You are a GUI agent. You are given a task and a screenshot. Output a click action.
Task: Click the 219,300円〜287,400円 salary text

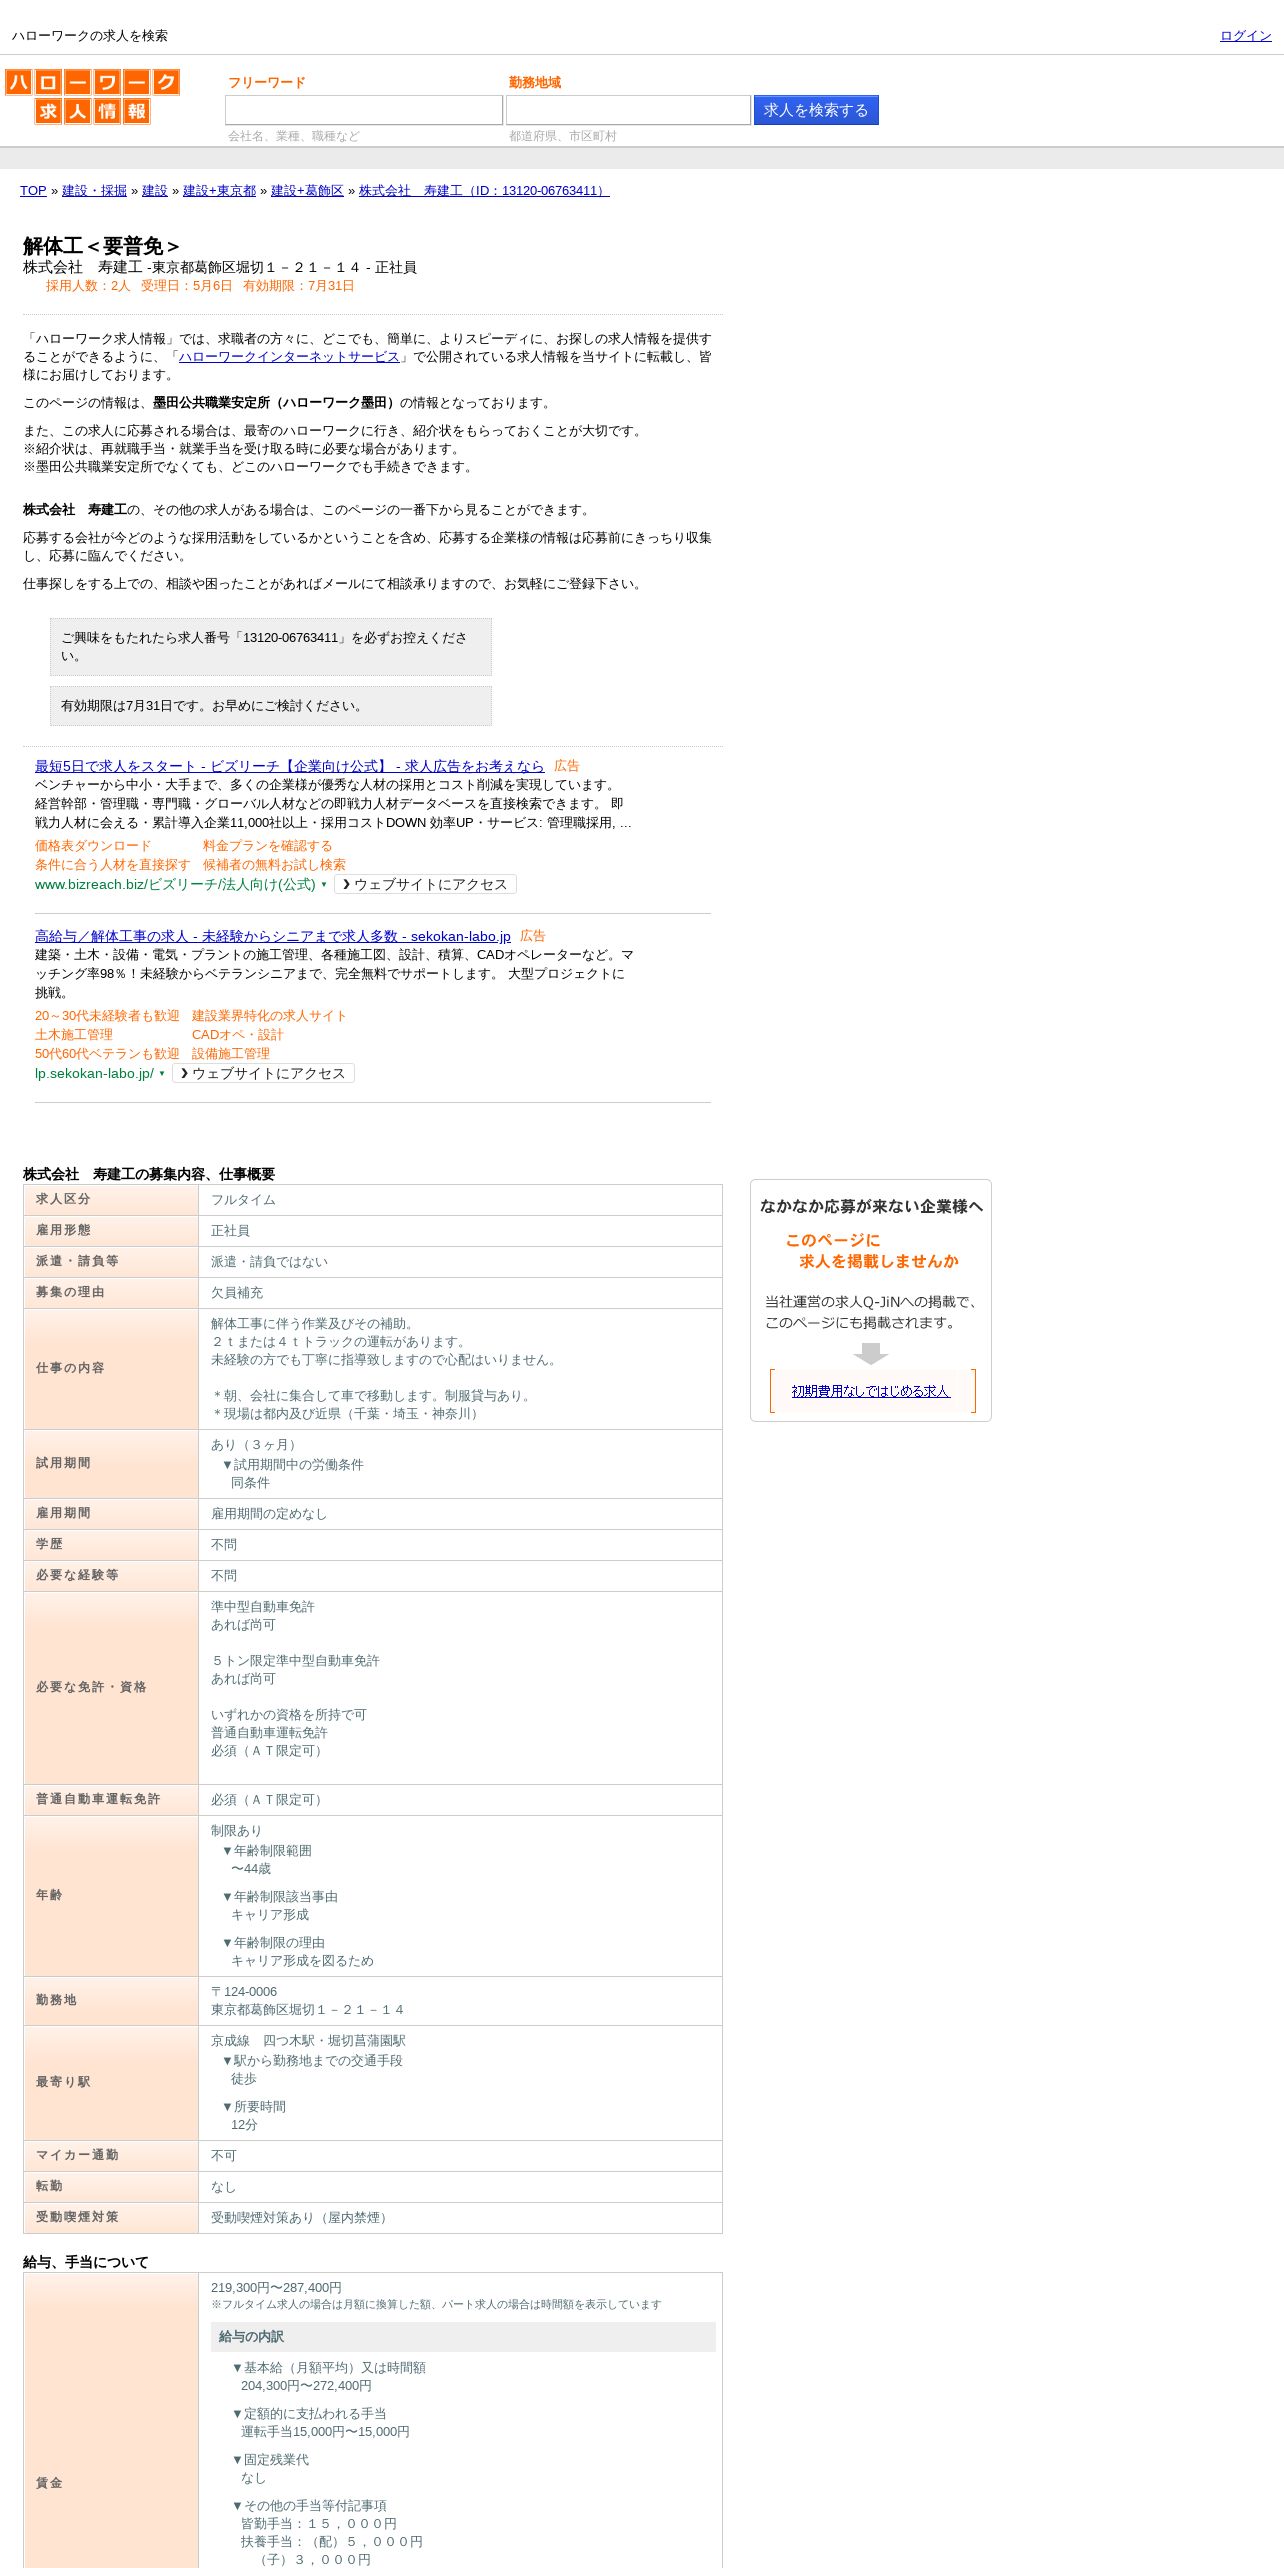[276, 2288]
